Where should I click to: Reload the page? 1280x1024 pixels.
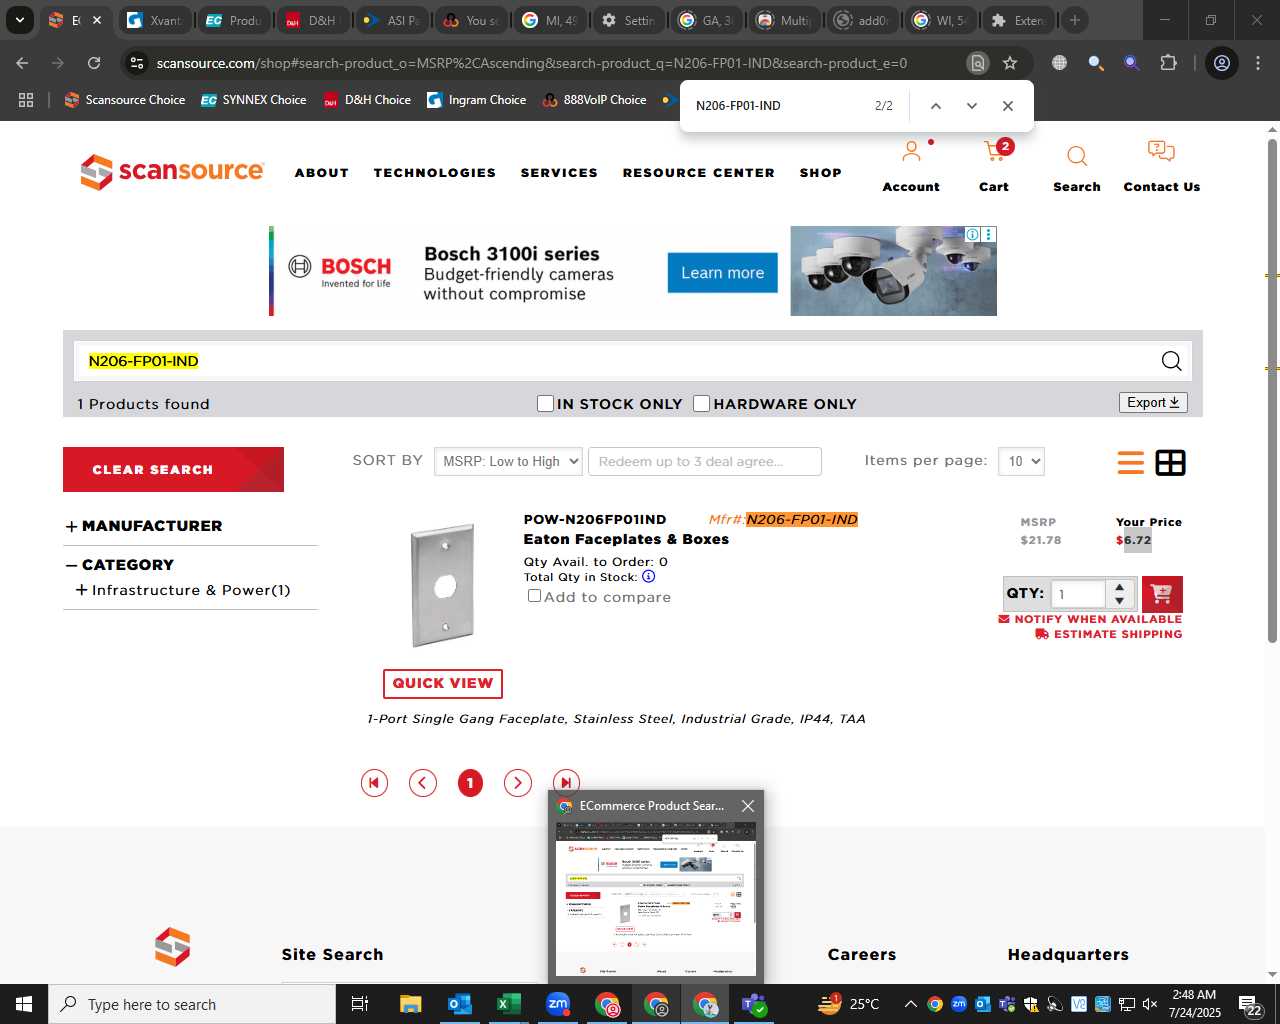94,63
